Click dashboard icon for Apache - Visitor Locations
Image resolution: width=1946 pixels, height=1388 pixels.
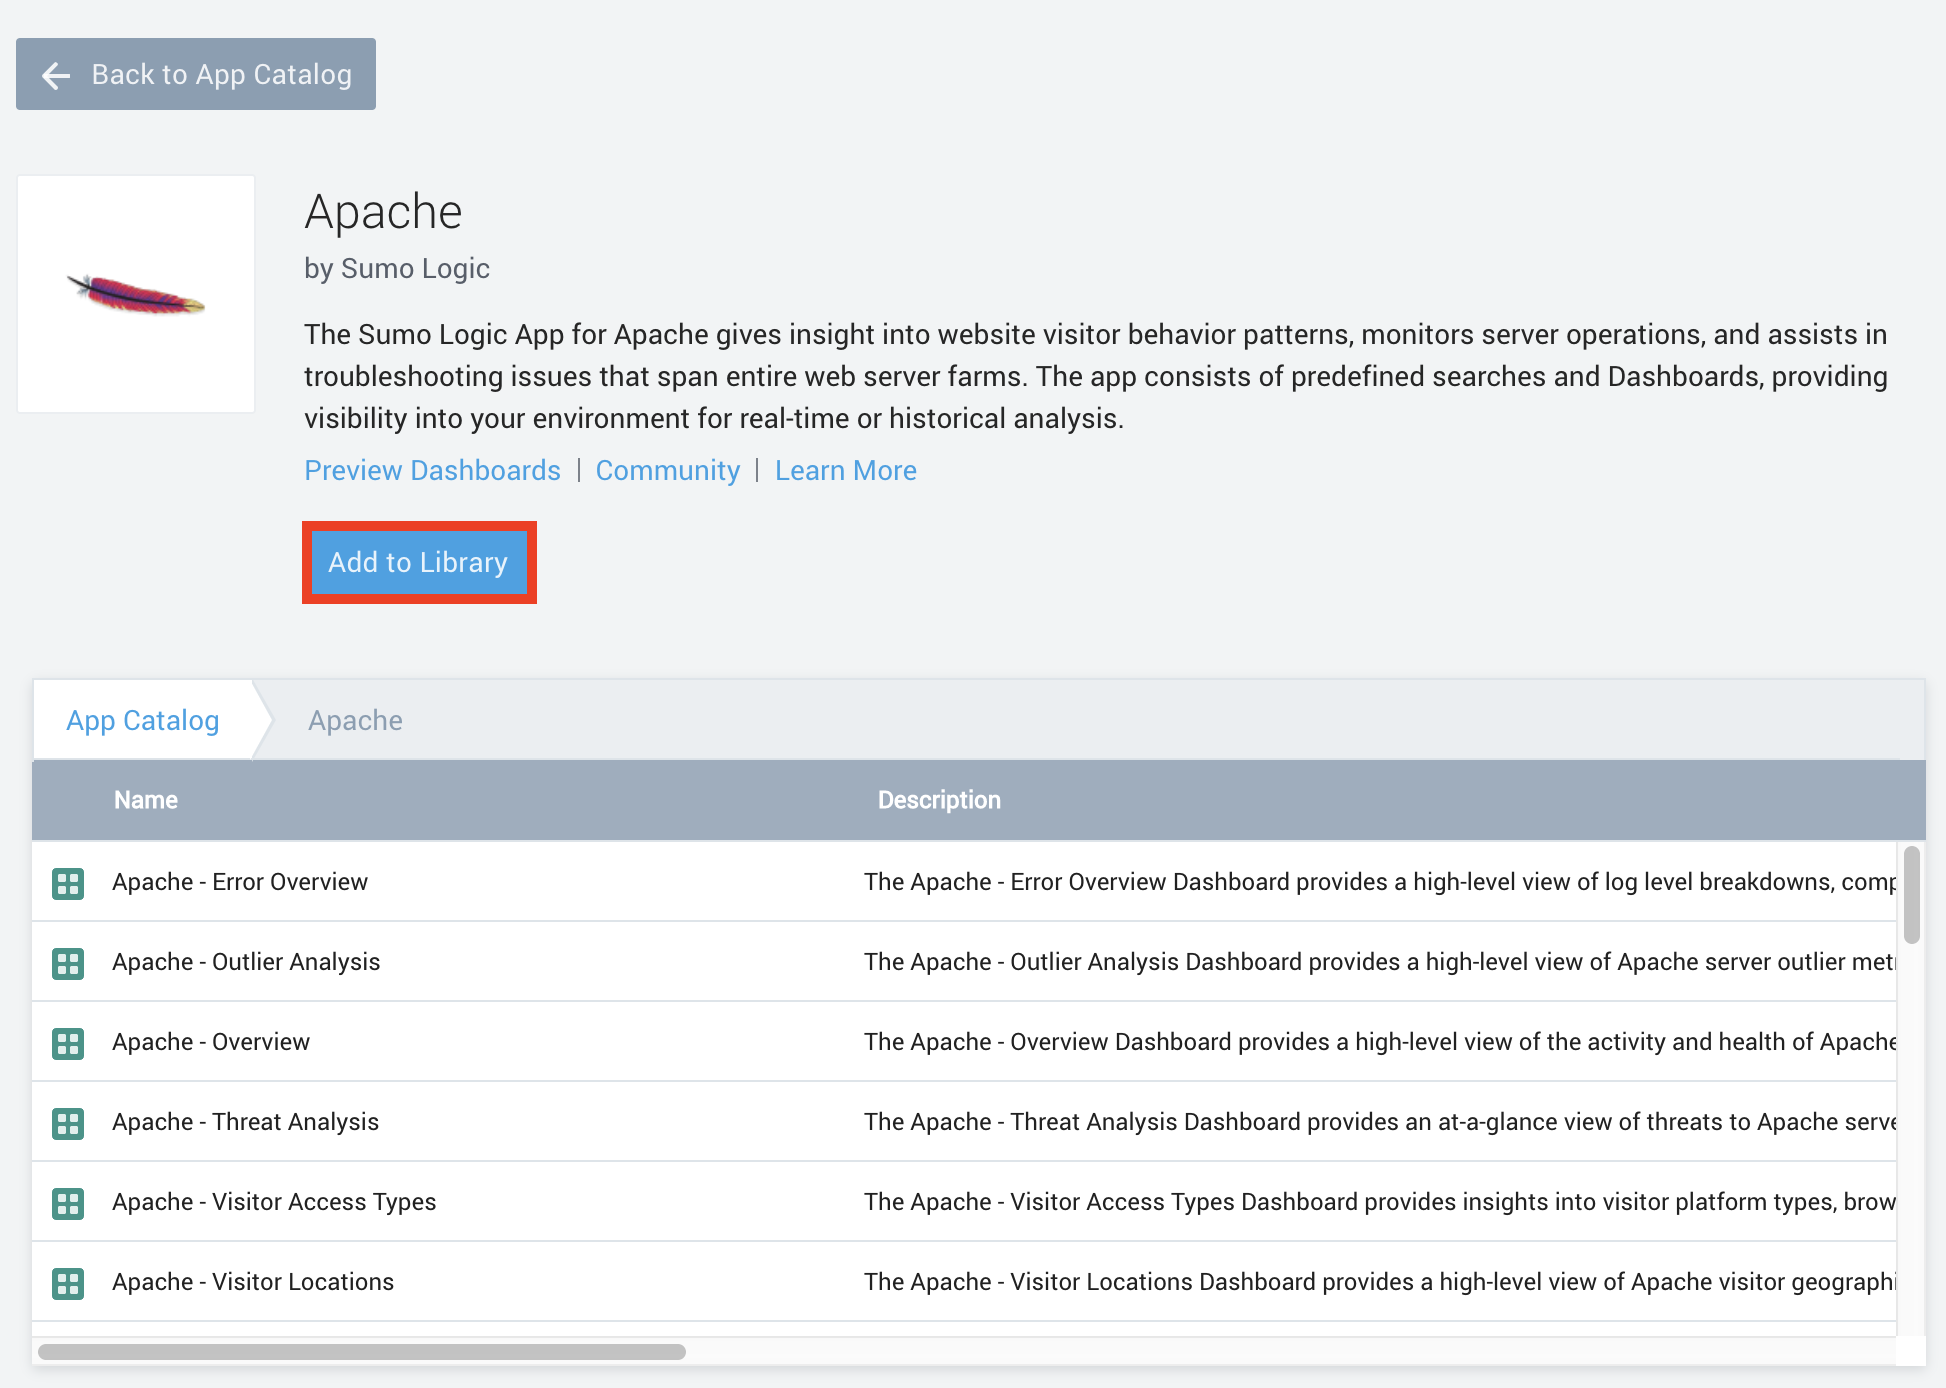point(68,1283)
